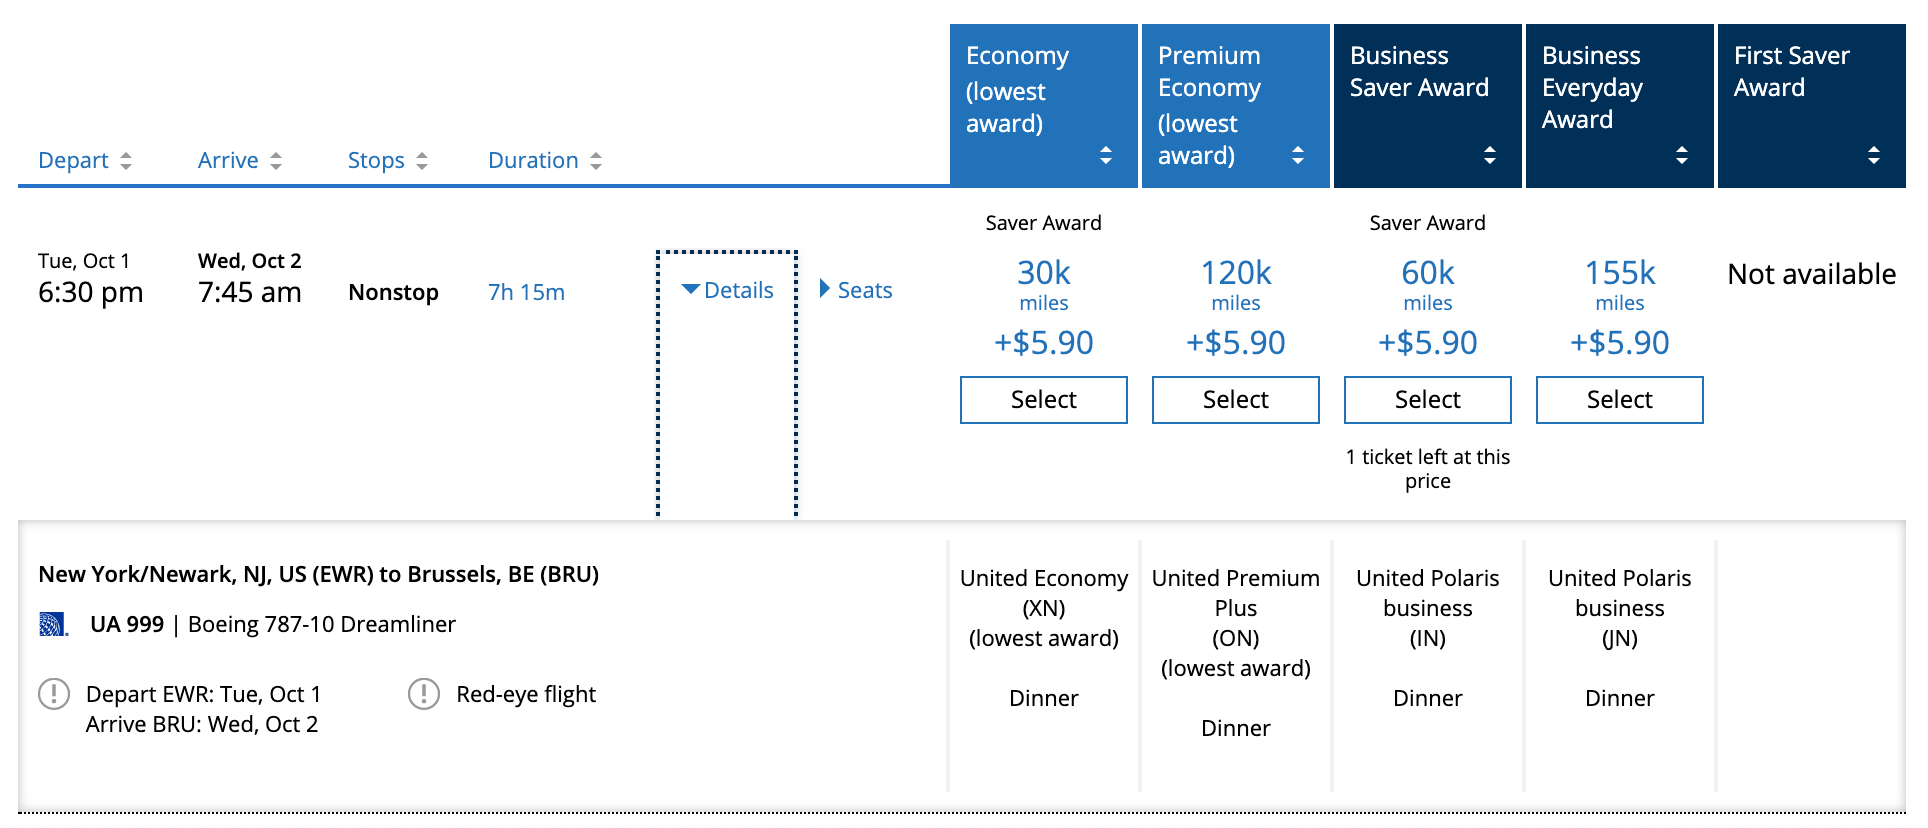Click the info icon beside Depart EWR notice

[x=54, y=694]
